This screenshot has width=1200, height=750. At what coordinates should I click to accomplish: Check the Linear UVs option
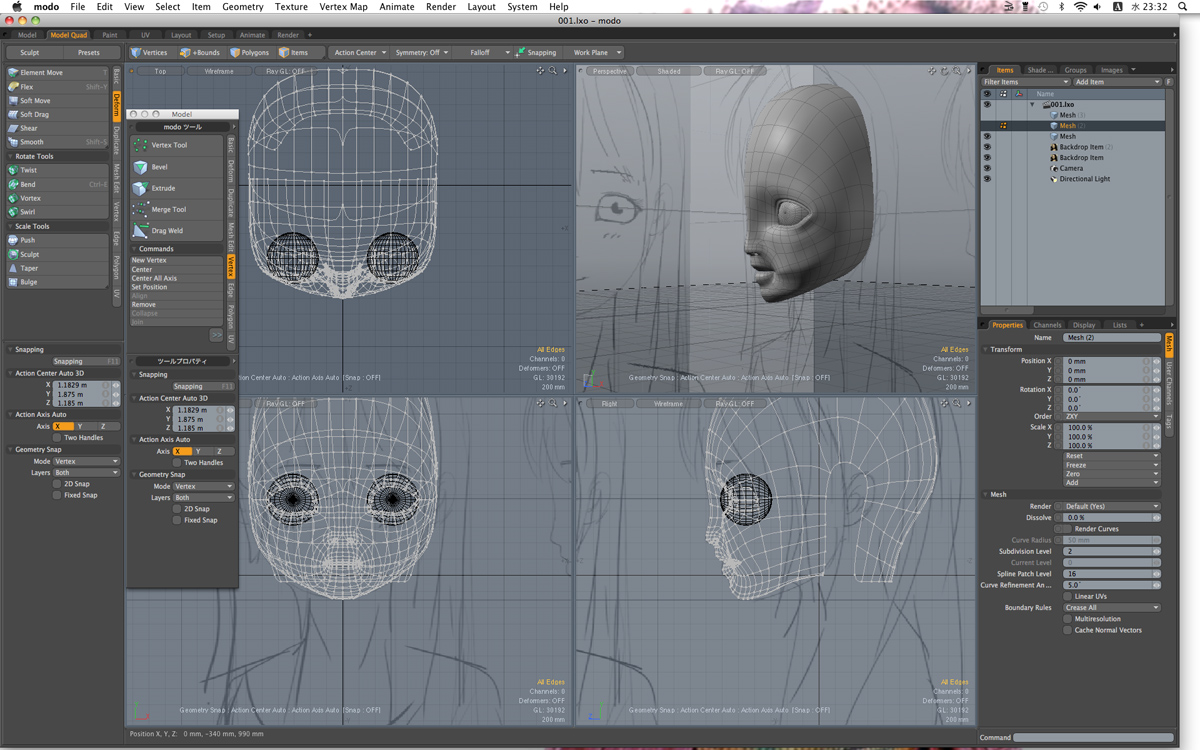click(x=1067, y=596)
